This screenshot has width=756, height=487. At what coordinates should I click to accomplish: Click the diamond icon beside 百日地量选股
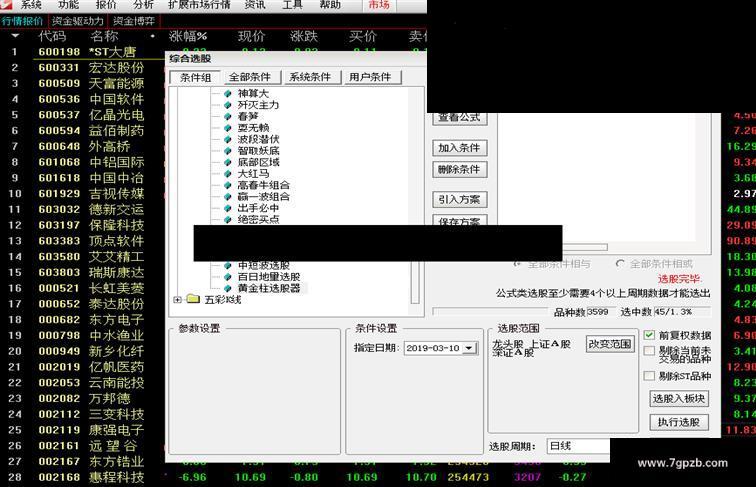(x=228, y=277)
